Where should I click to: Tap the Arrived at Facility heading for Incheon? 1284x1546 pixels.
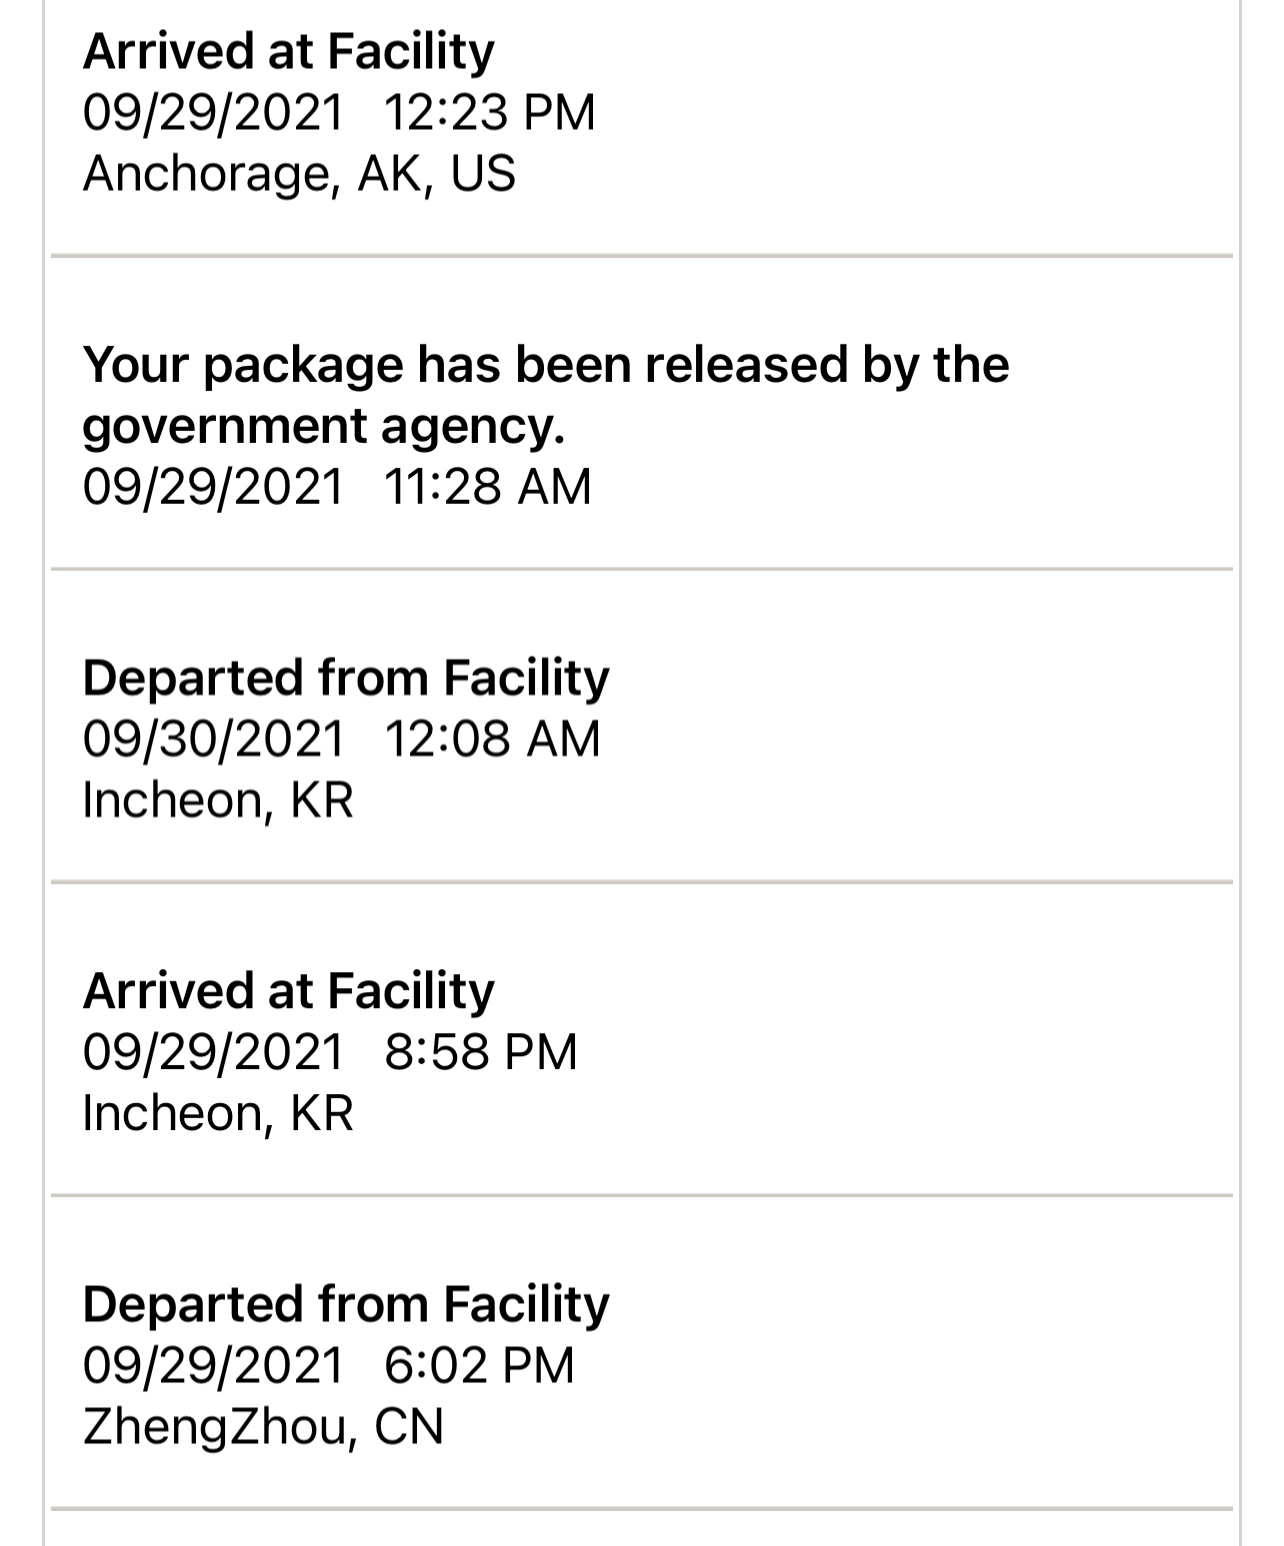(288, 990)
